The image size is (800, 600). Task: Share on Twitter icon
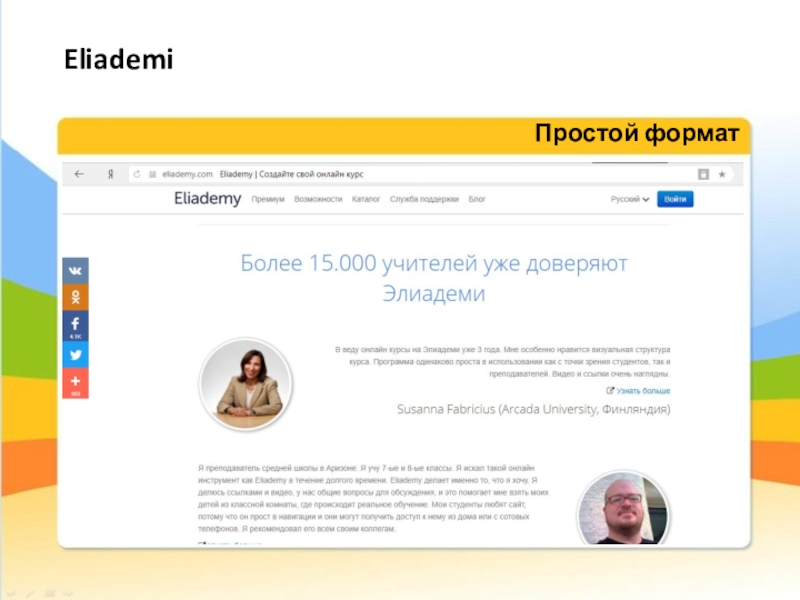pos(76,355)
